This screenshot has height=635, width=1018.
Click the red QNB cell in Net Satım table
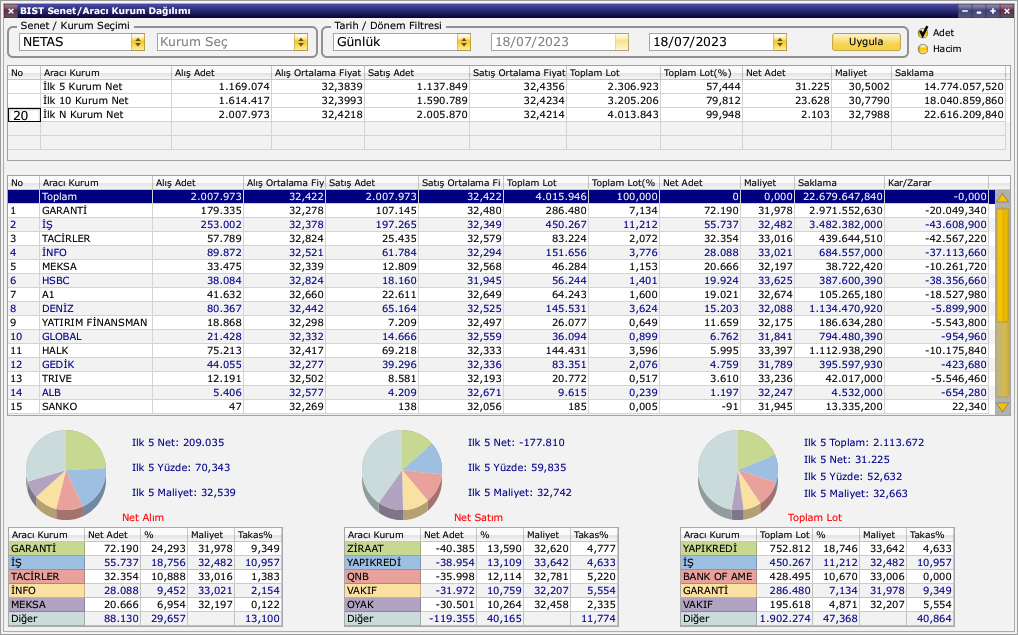[382, 577]
